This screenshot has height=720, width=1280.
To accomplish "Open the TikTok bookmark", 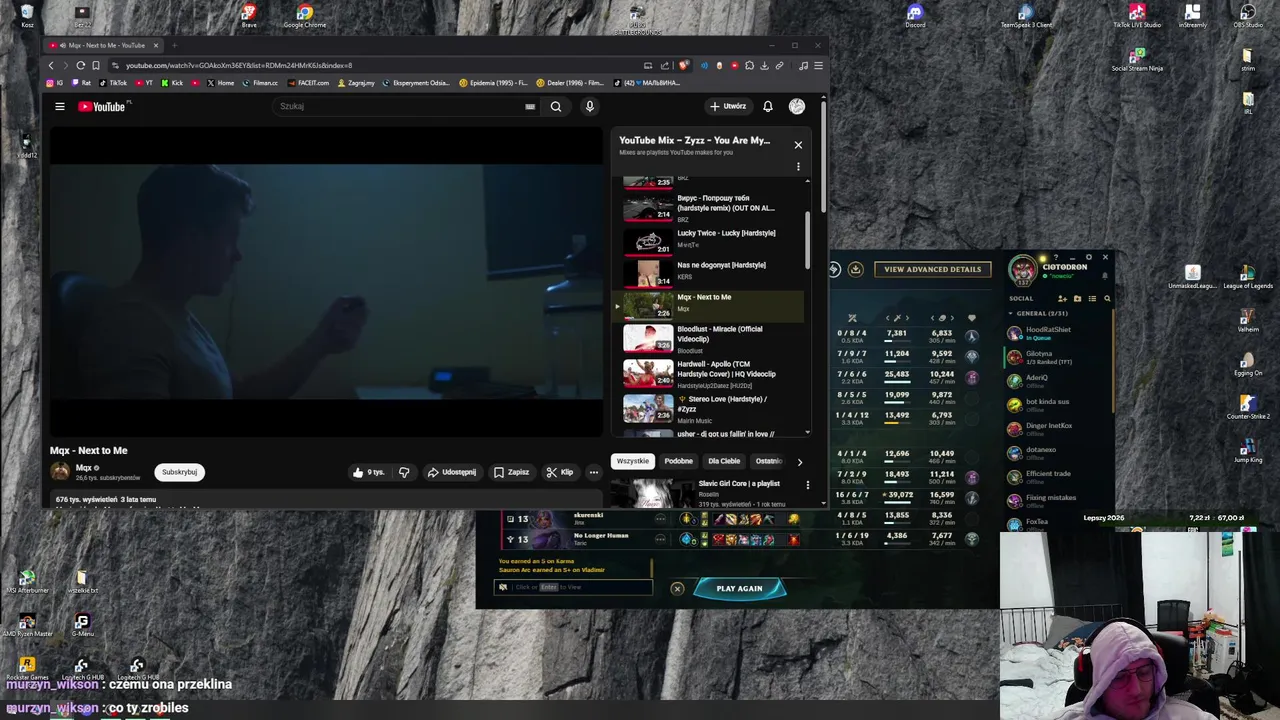I will [x=114, y=83].
